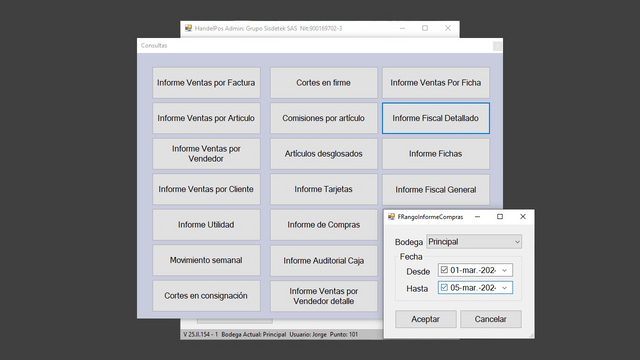Minimize the HandelPos Admin window
Viewport: 640px width, 360px height.
point(402,28)
